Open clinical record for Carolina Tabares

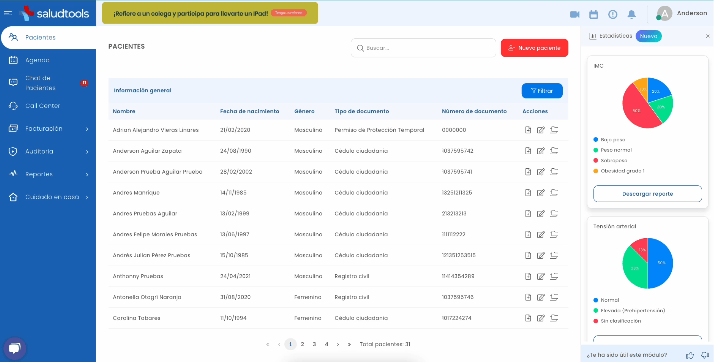528,318
